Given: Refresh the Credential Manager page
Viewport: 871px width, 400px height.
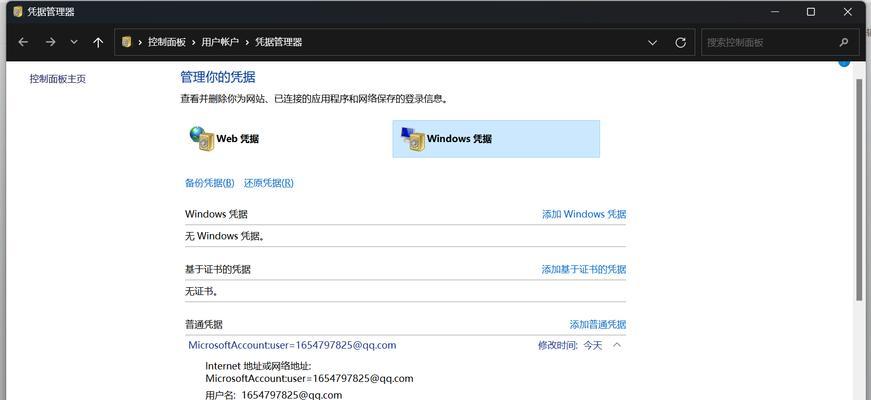Looking at the screenshot, I should point(680,43).
